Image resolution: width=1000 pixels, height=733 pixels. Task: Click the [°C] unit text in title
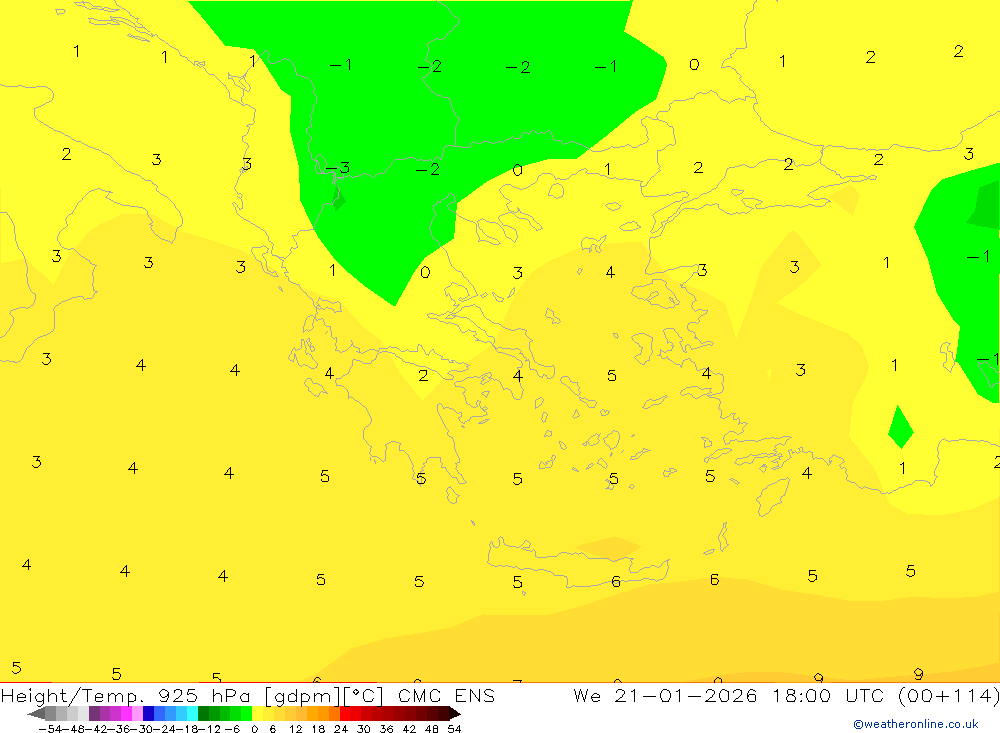tap(364, 696)
